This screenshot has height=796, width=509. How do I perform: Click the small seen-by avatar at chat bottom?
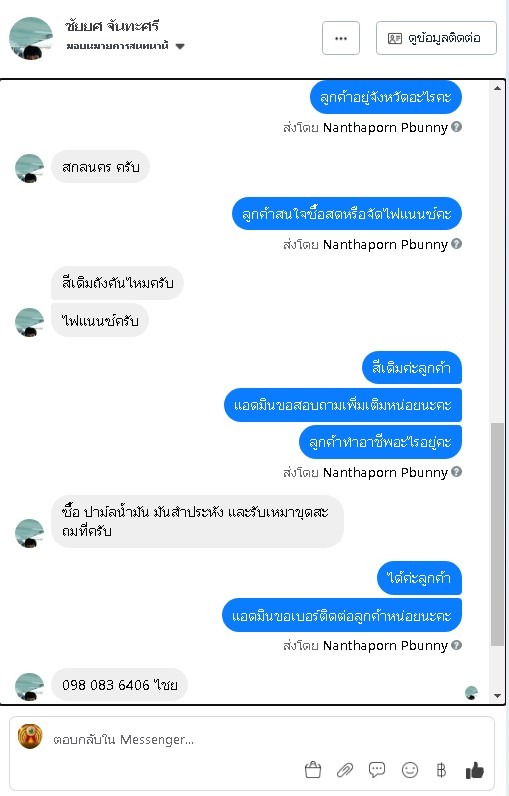(471, 692)
